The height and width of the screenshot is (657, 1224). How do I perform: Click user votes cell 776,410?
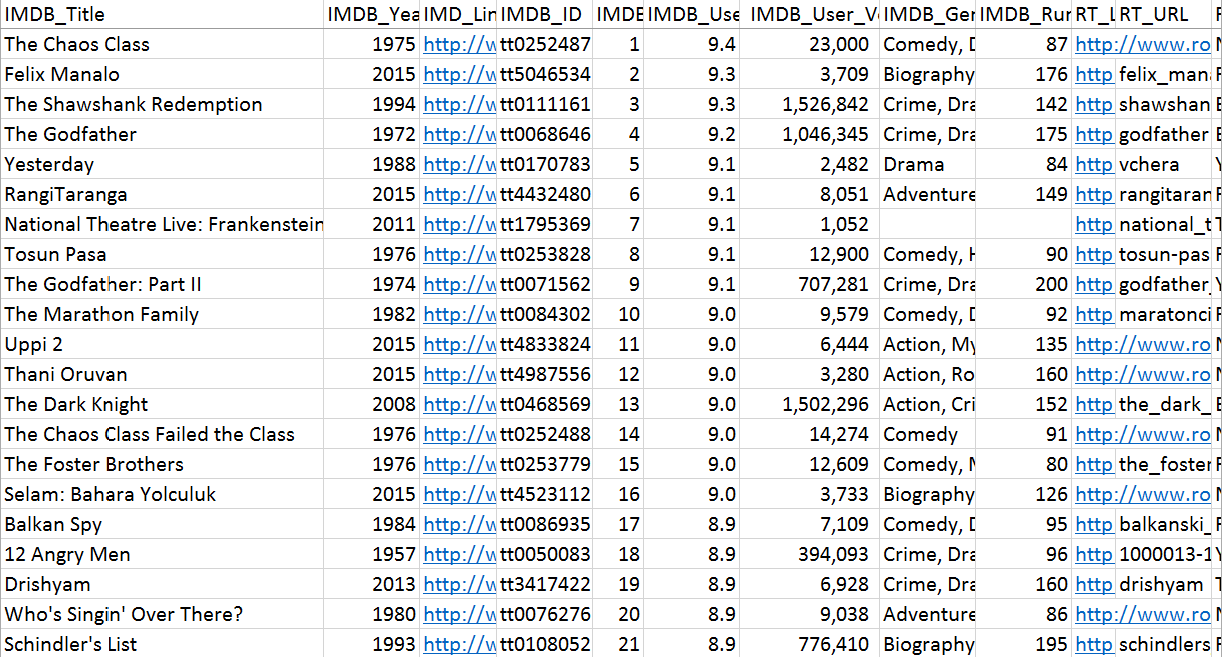pyautogui.click(x=811, y=644)
